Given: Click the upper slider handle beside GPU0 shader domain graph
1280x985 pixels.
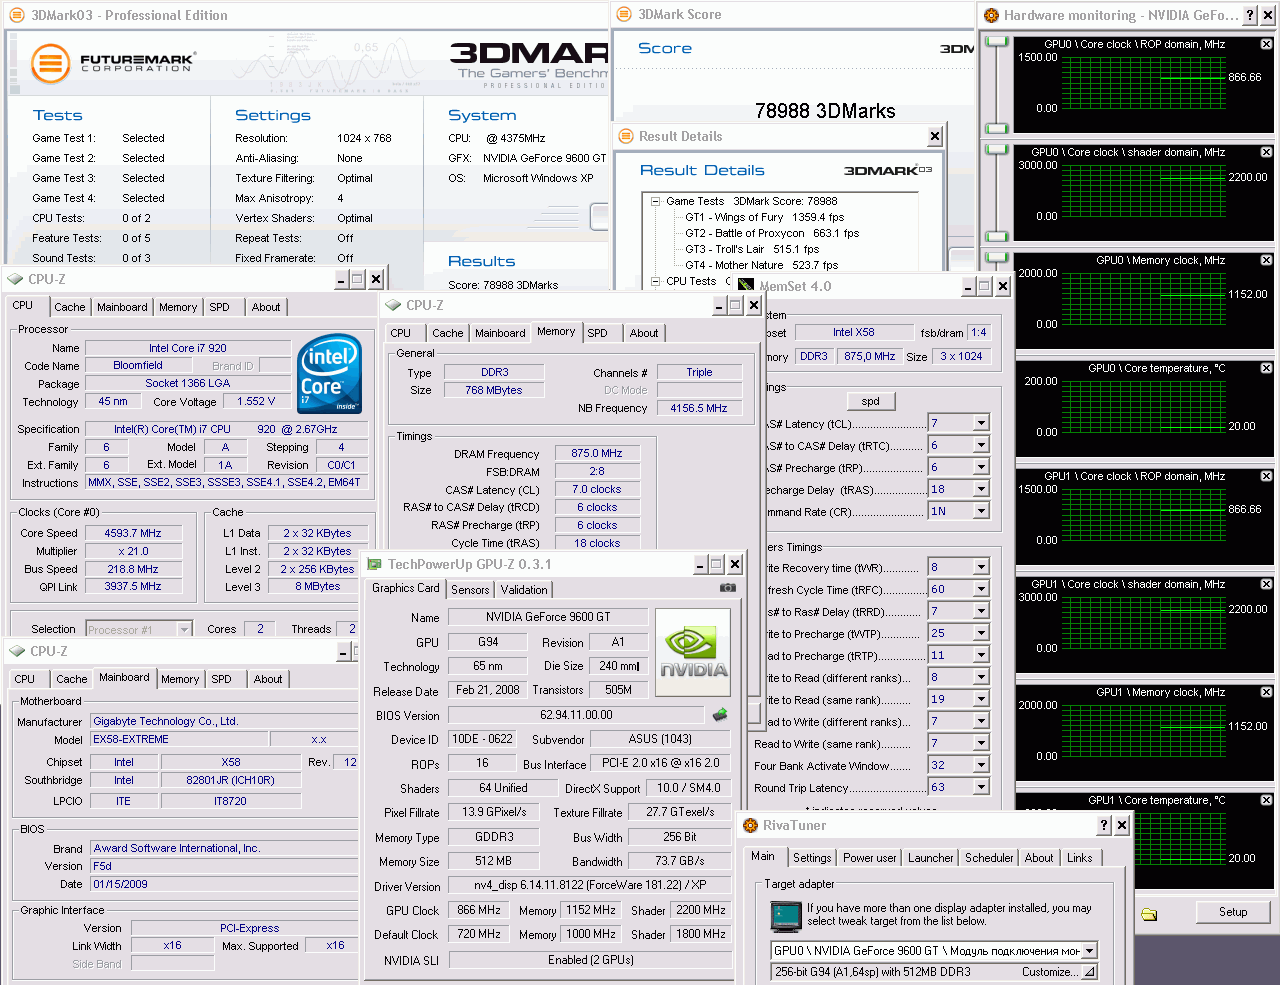Looking at the screenshot, I should pos(996,149).
